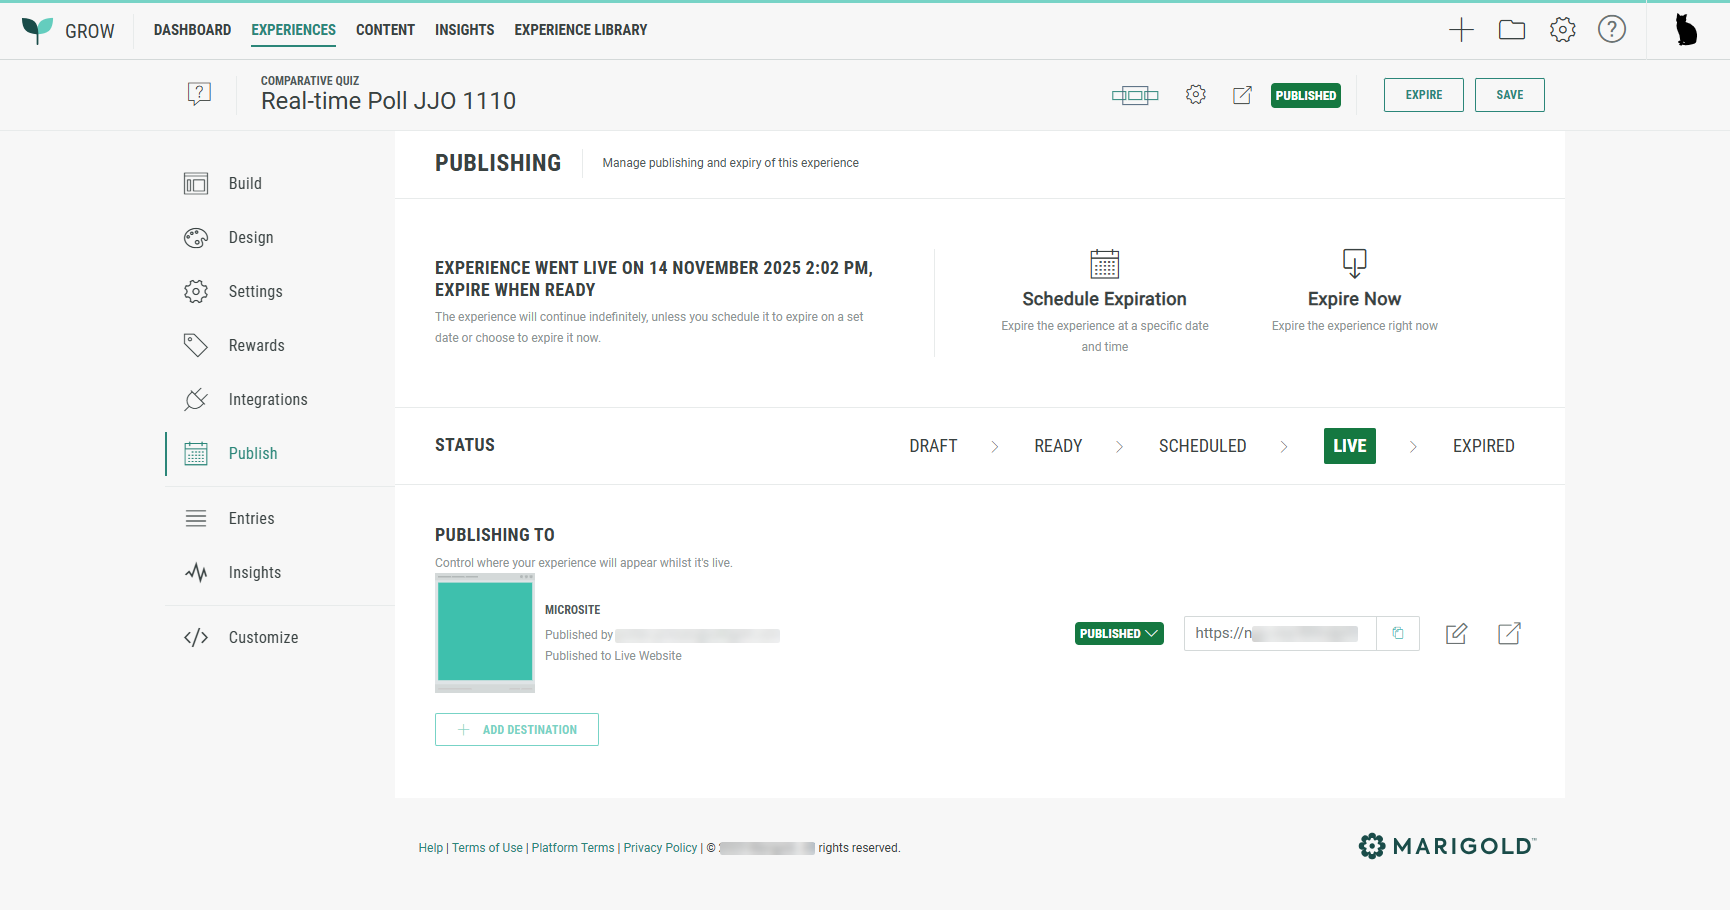Image resolution: width=1730 pixels, height=910 pixels.
Task: Switch to the Insights top menu
Action: tap(464, 30)
